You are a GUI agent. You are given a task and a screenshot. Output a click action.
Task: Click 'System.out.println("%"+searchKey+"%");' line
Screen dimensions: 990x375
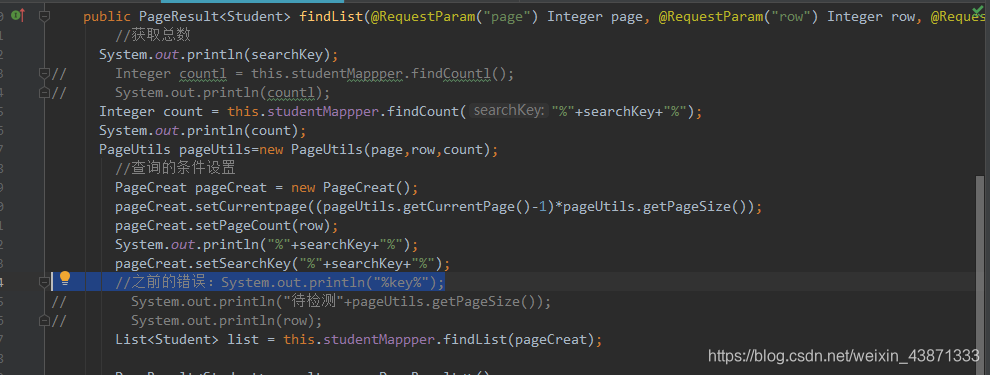(266, 244)
